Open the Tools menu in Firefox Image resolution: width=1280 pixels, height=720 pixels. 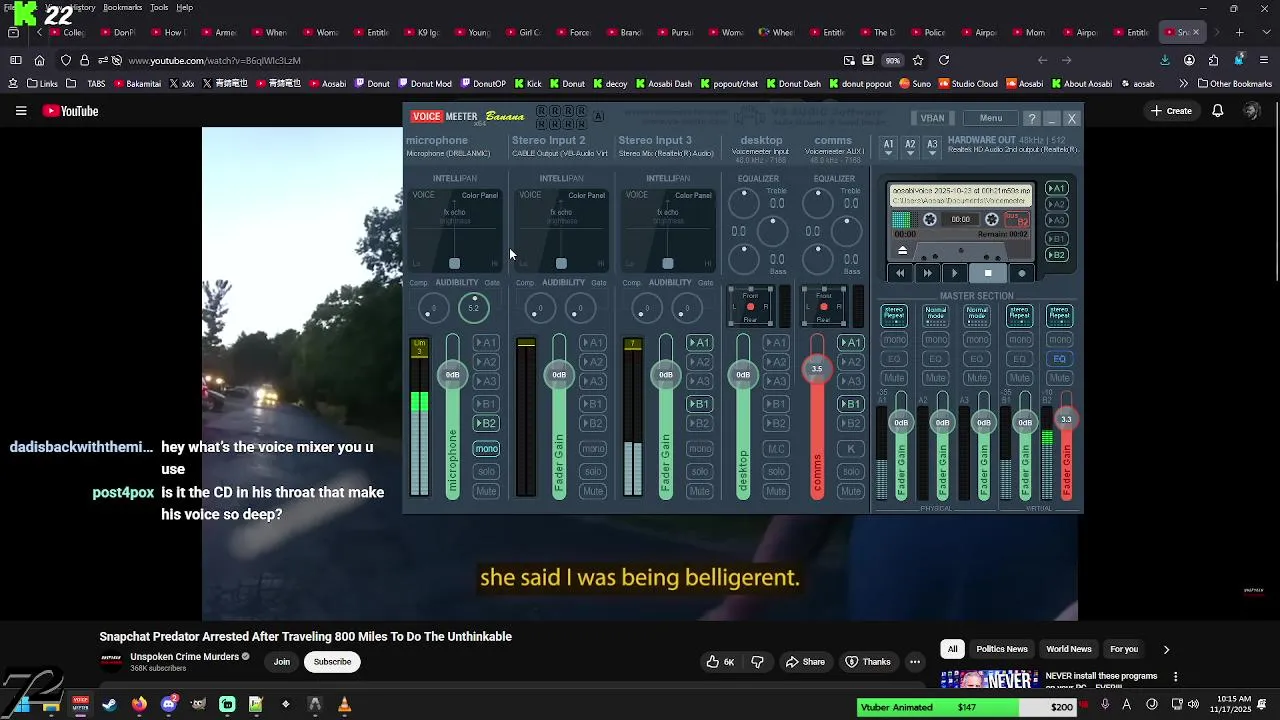[x=159, y=7]
